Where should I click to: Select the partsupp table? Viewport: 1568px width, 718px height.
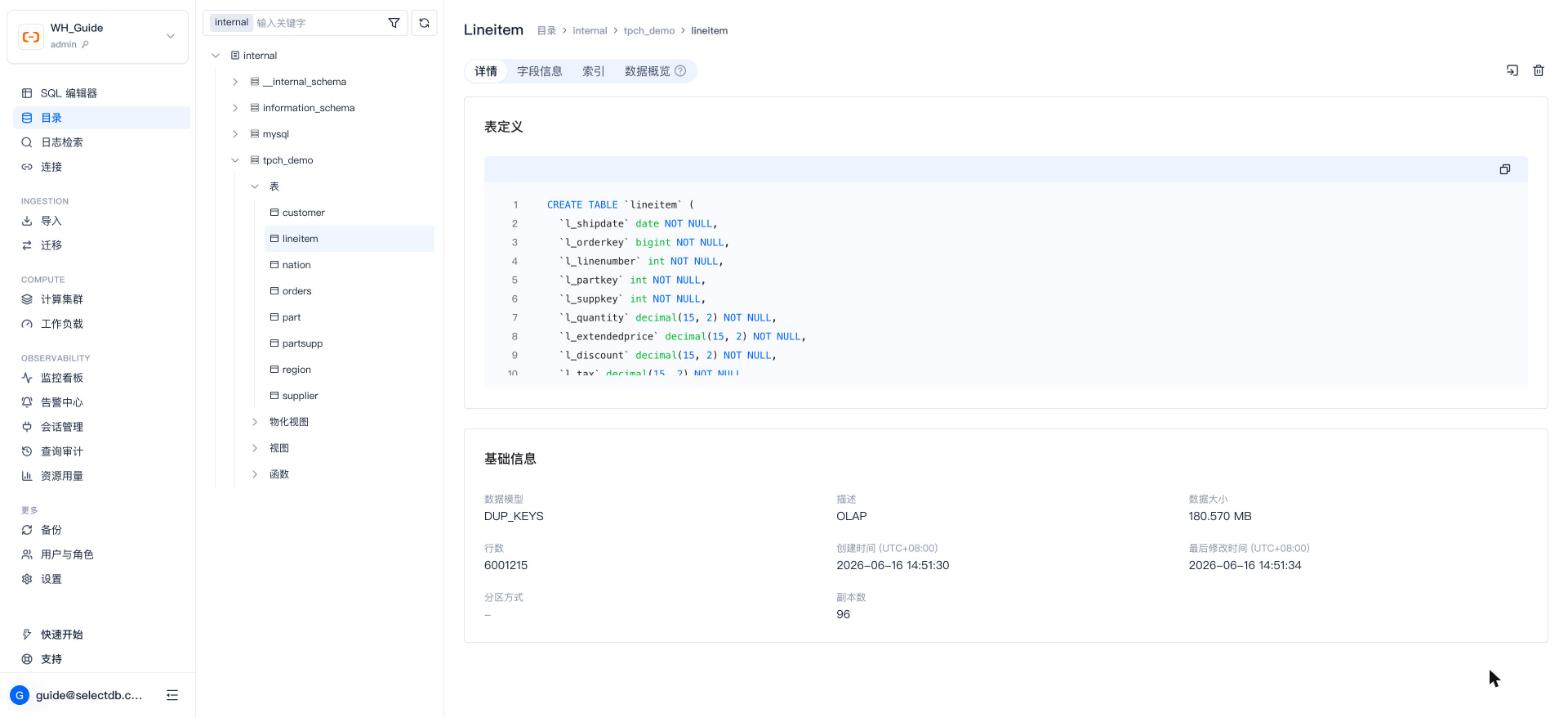pyautogui.click(x=349, y=343)
